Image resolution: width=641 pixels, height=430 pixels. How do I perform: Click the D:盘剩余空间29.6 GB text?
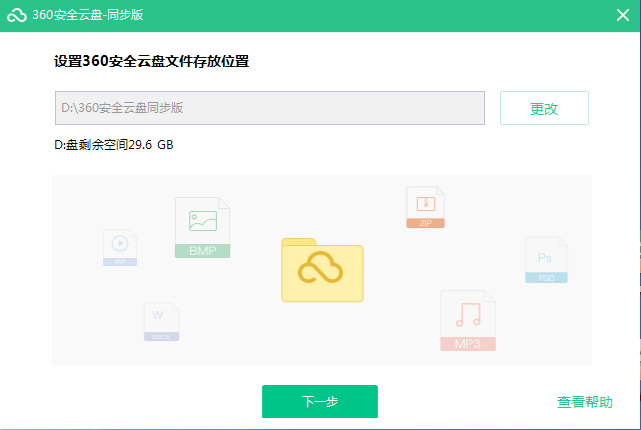[x=114, y=145]
